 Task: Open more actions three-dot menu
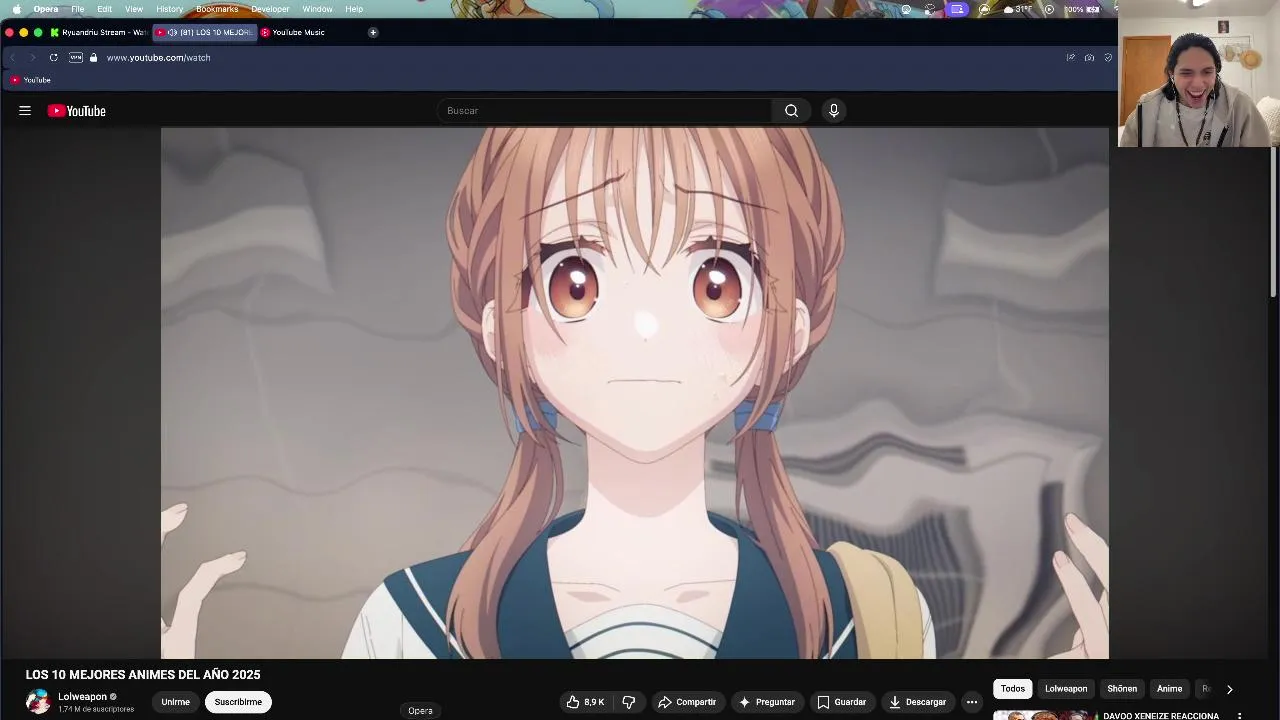pos(972,702)
